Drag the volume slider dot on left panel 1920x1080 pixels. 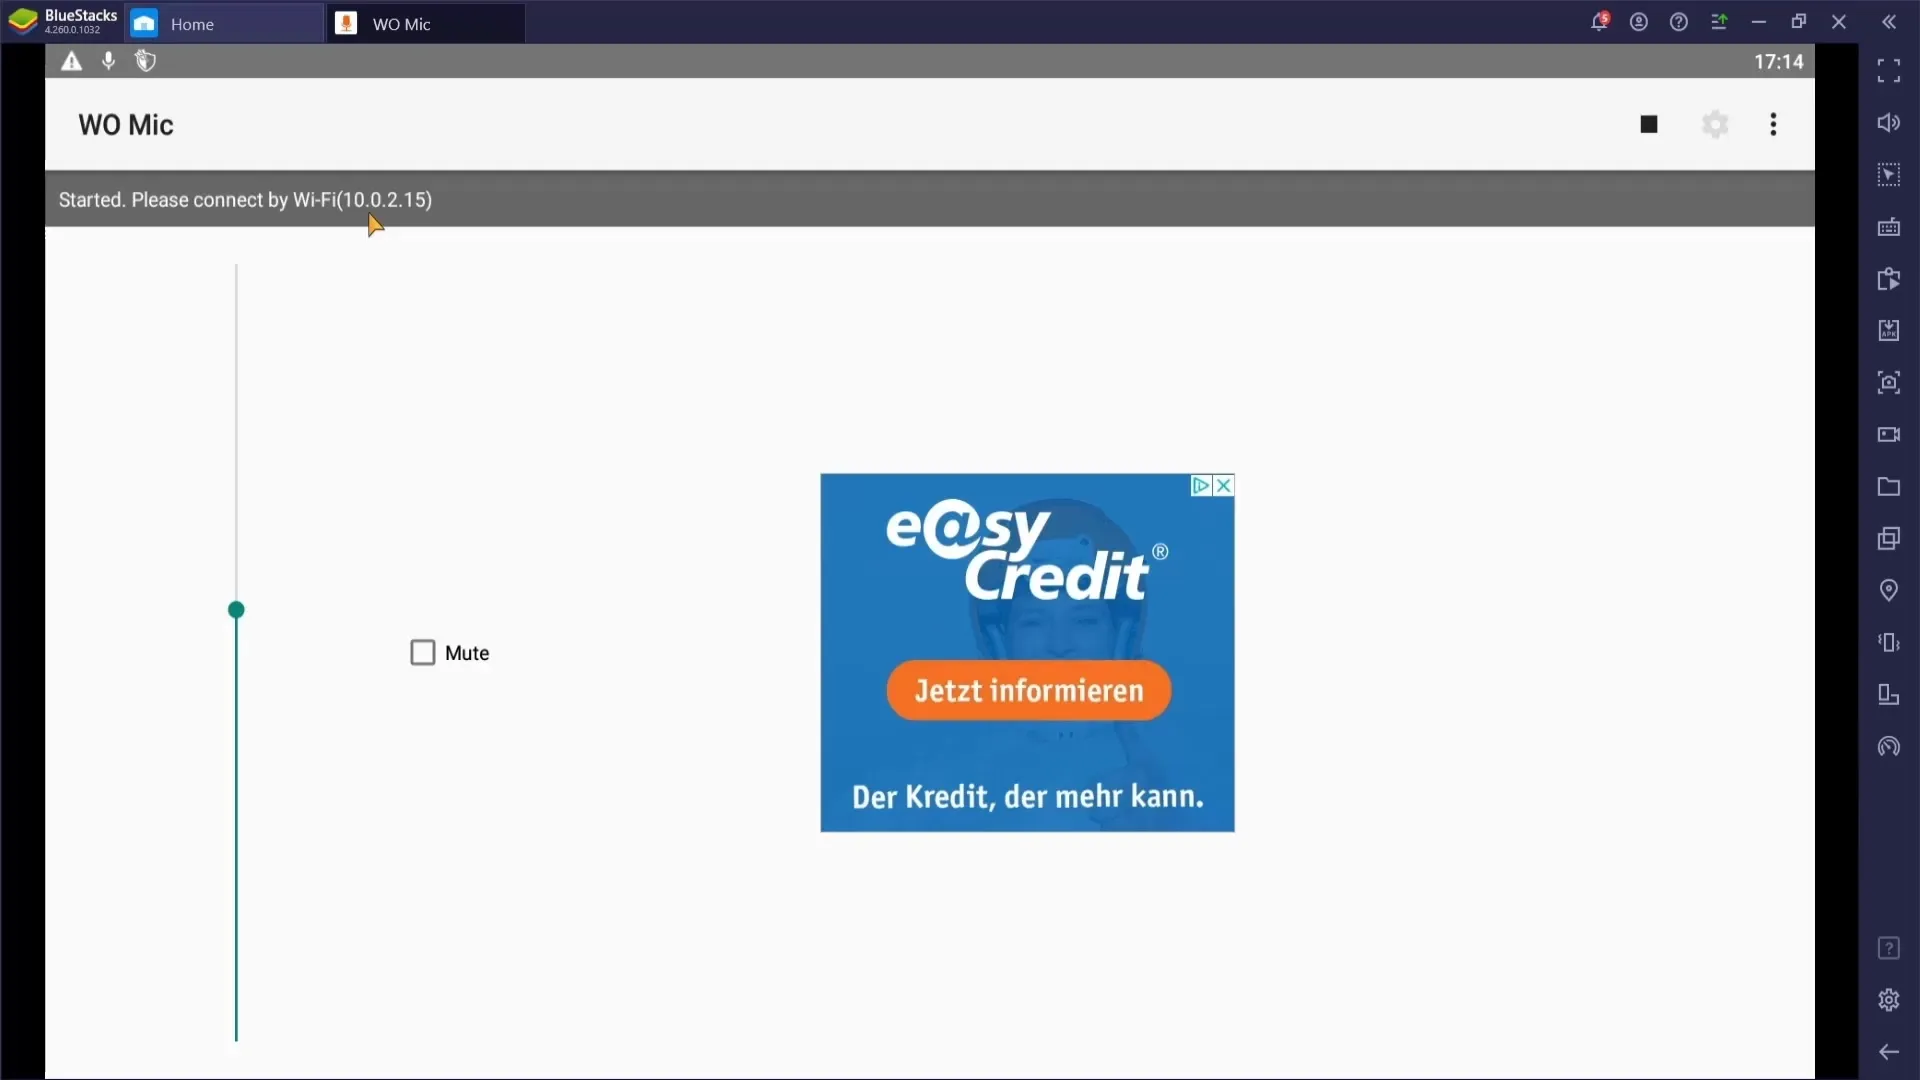pos(236,609)
